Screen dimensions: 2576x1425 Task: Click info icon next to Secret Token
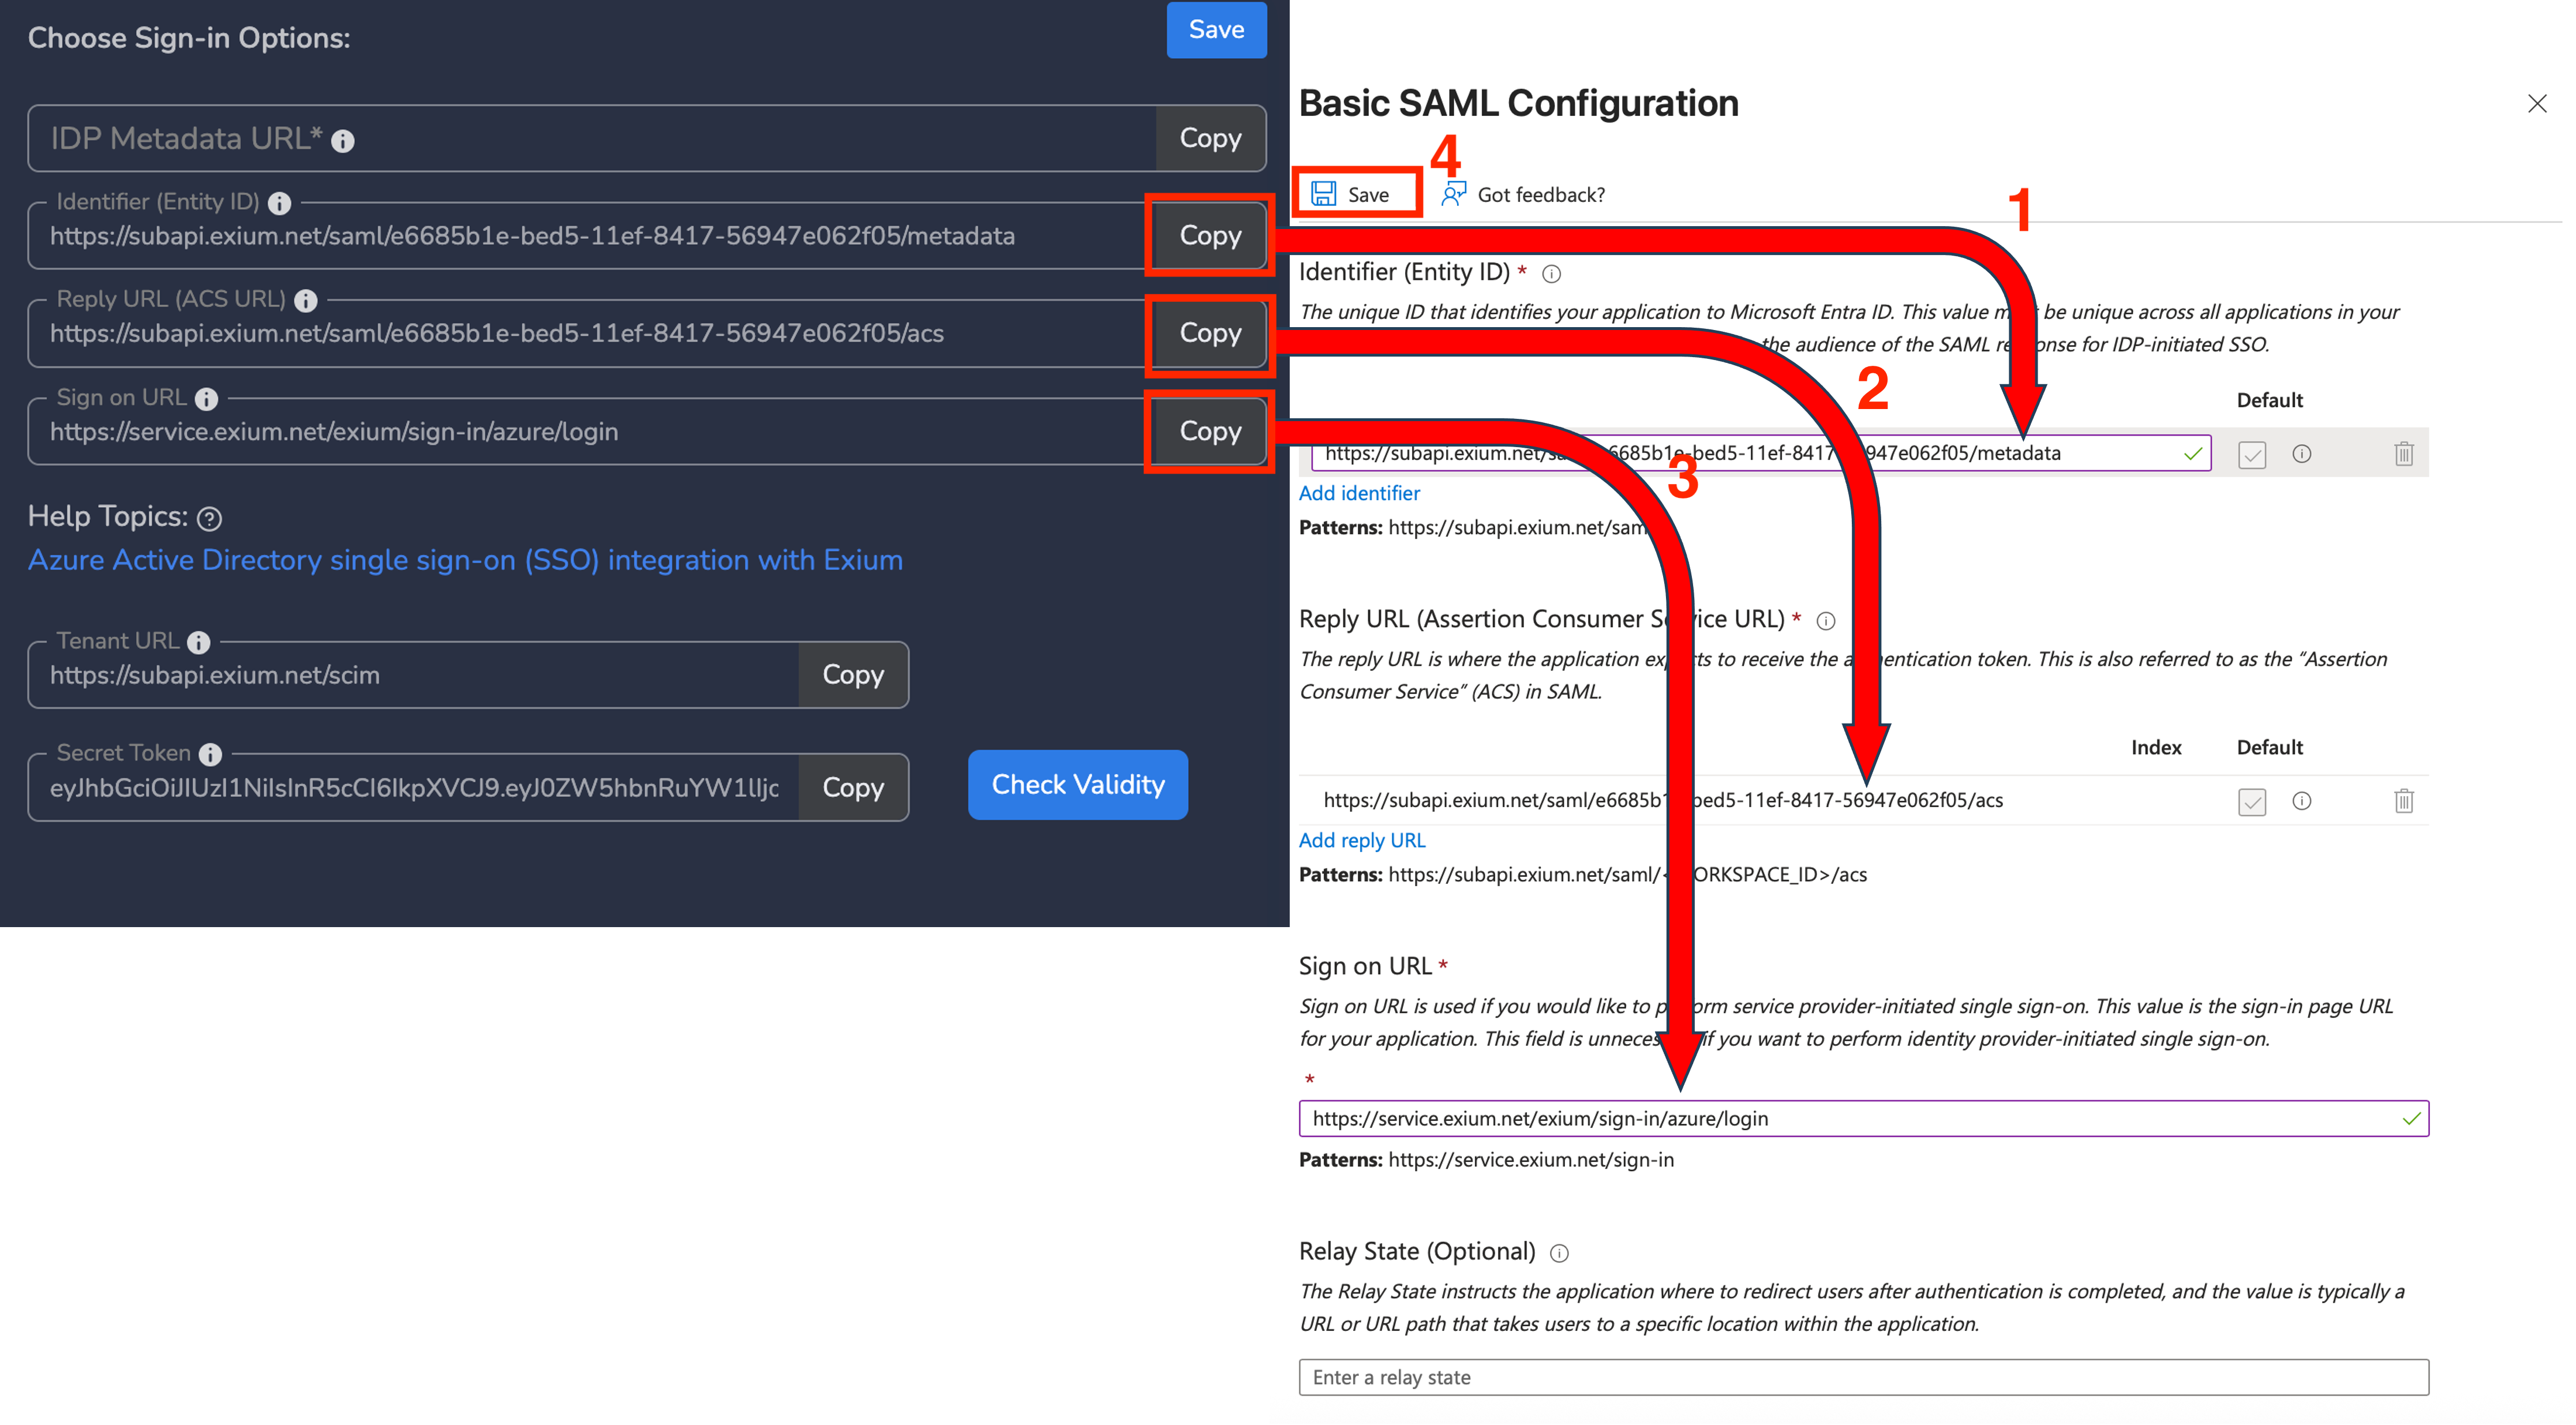tap(210, 754)
